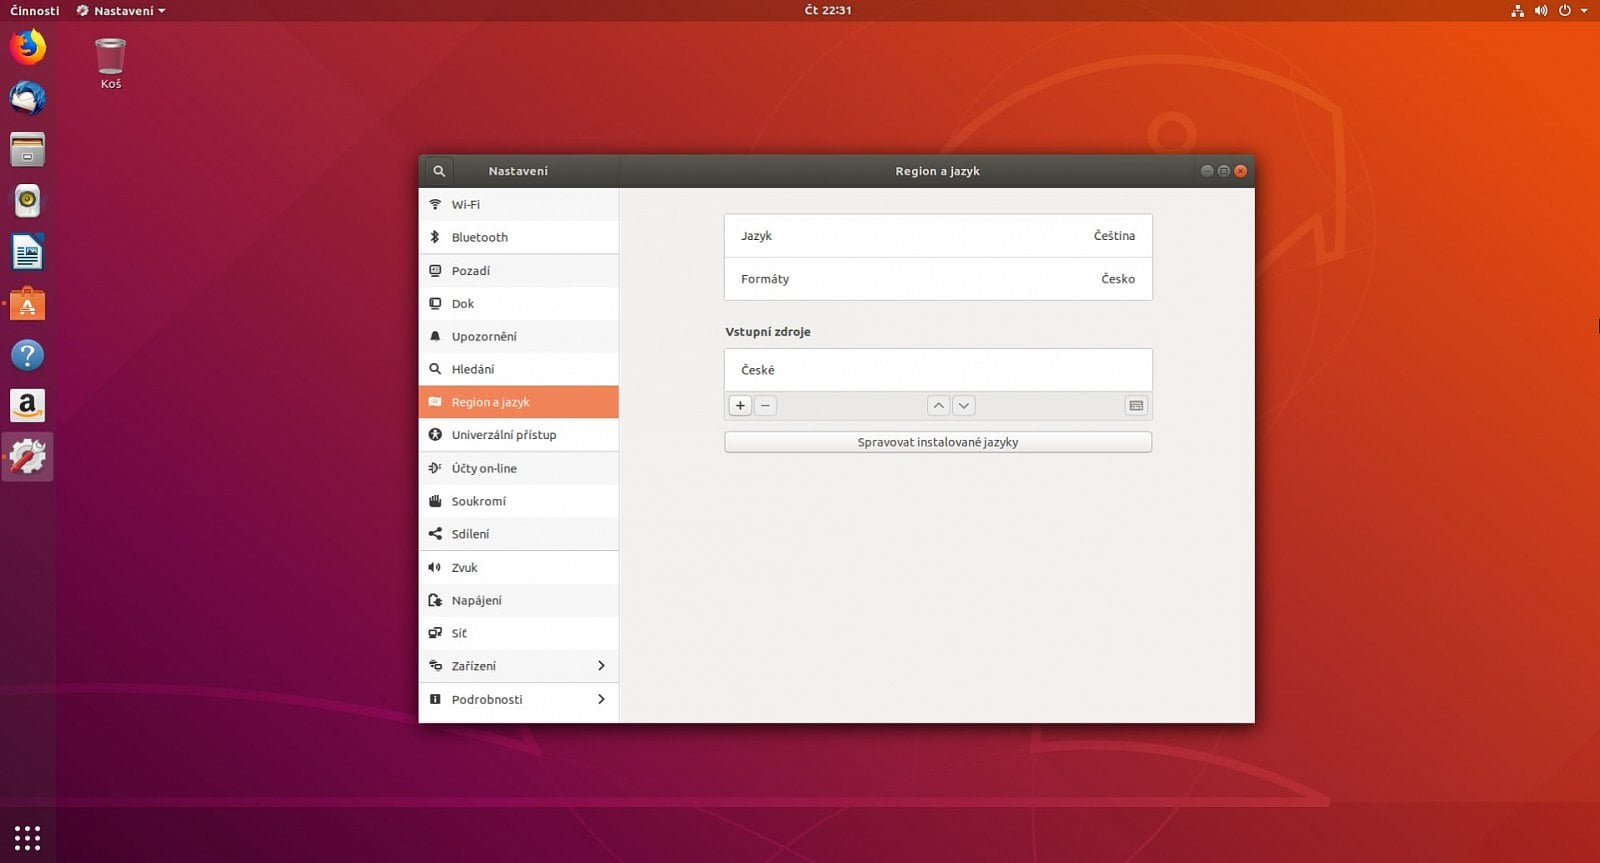Remove input source with minus button
1600x863 pixels.
point(765,406)
